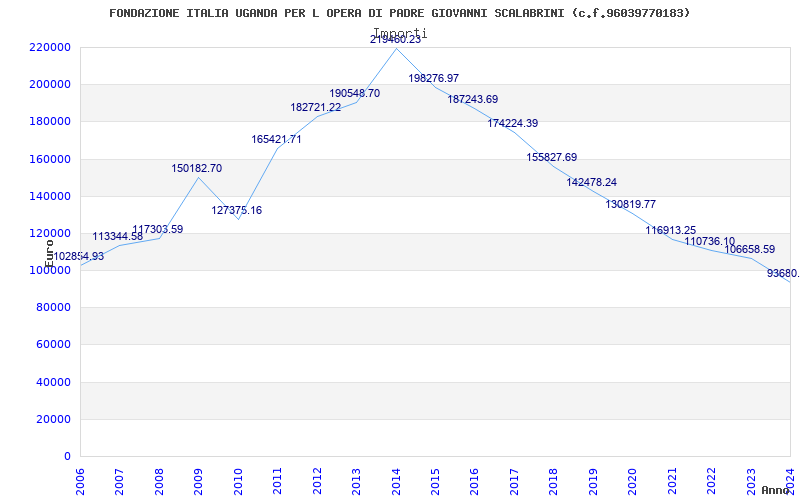Click the 2017 x-axis year label
Image resolution: width=800 pixels, height=500 pixels.
pos(514,481)
